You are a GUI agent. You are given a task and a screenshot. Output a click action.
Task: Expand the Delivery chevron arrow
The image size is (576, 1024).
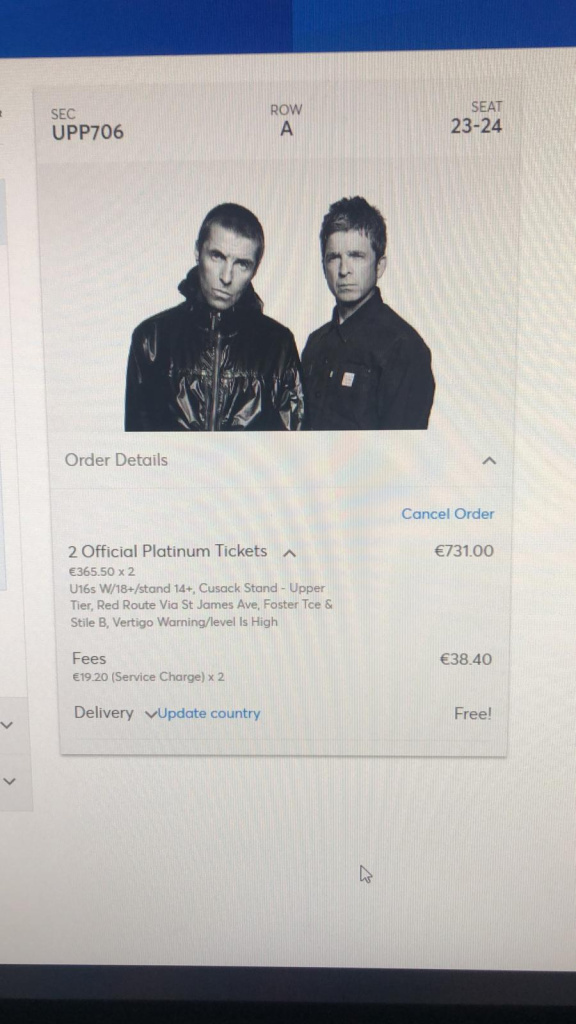tap(150, 714)
